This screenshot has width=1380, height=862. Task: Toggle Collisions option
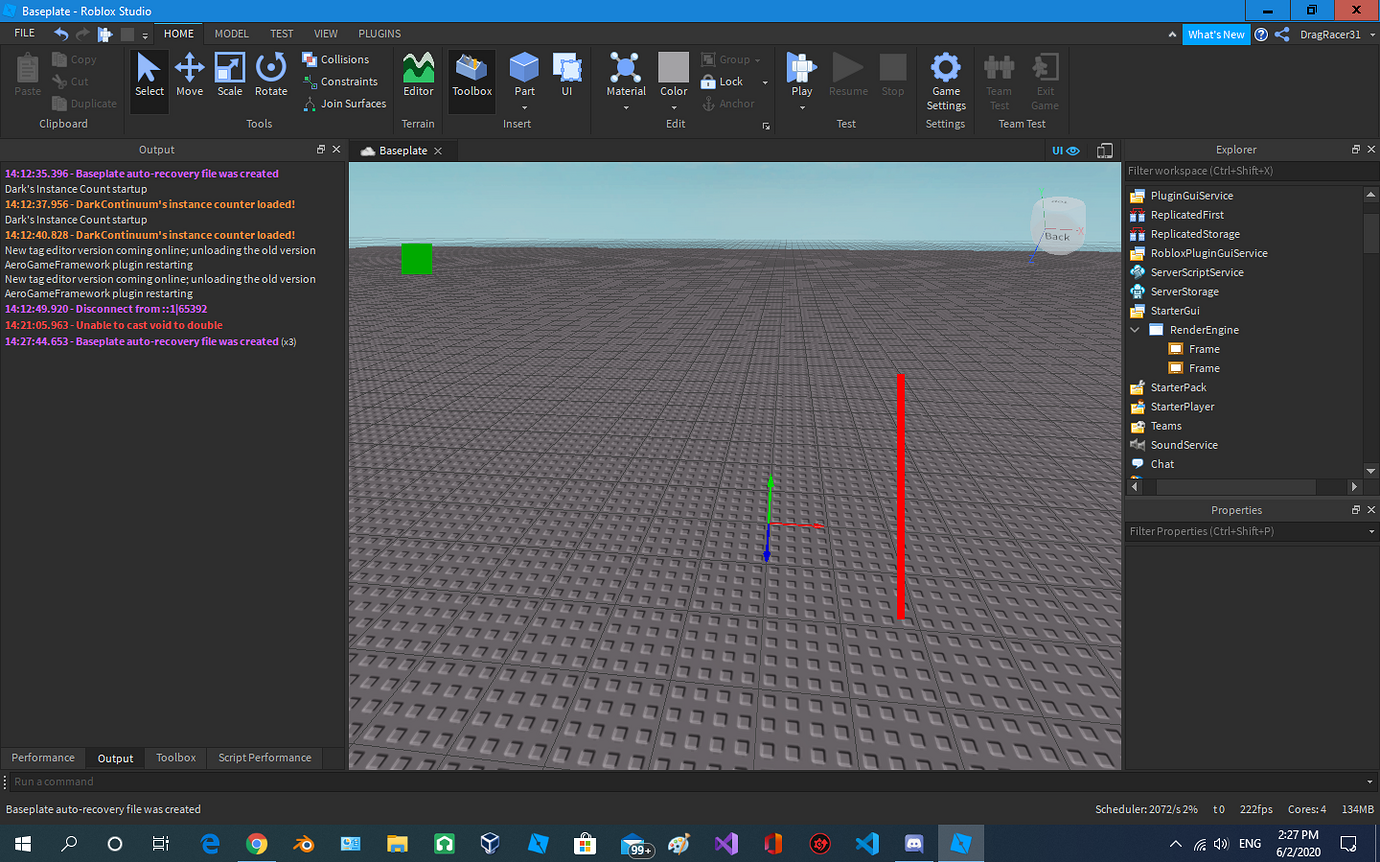(x=336, y=60)
